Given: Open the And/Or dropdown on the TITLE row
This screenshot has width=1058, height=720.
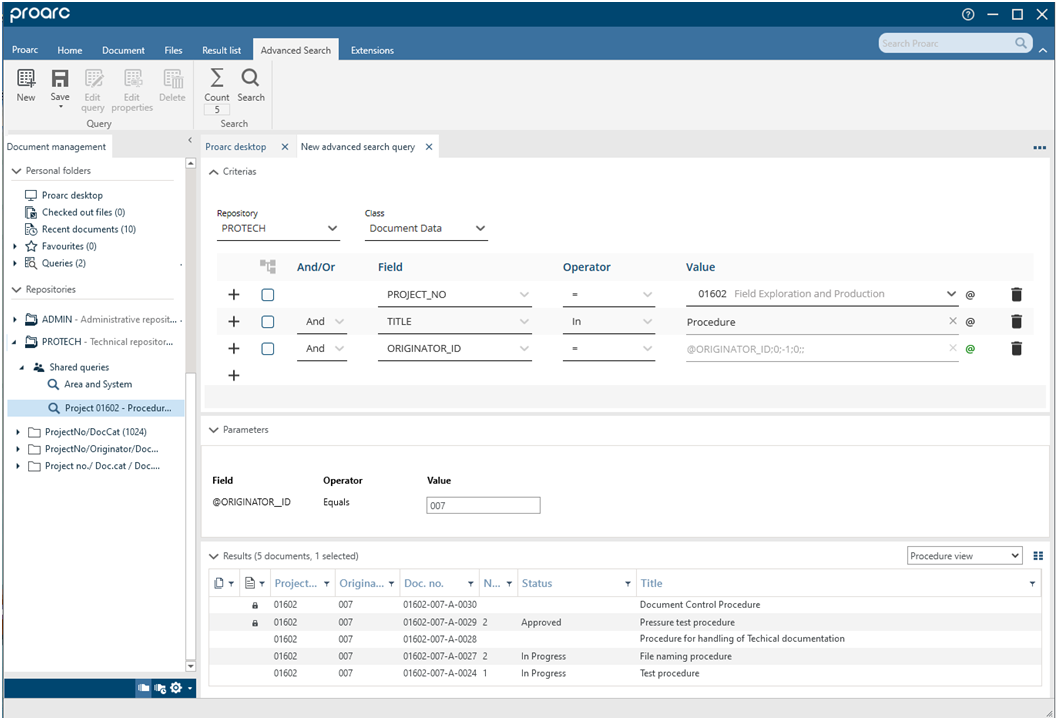Looking at the screenshot, I should coord(322,321).
